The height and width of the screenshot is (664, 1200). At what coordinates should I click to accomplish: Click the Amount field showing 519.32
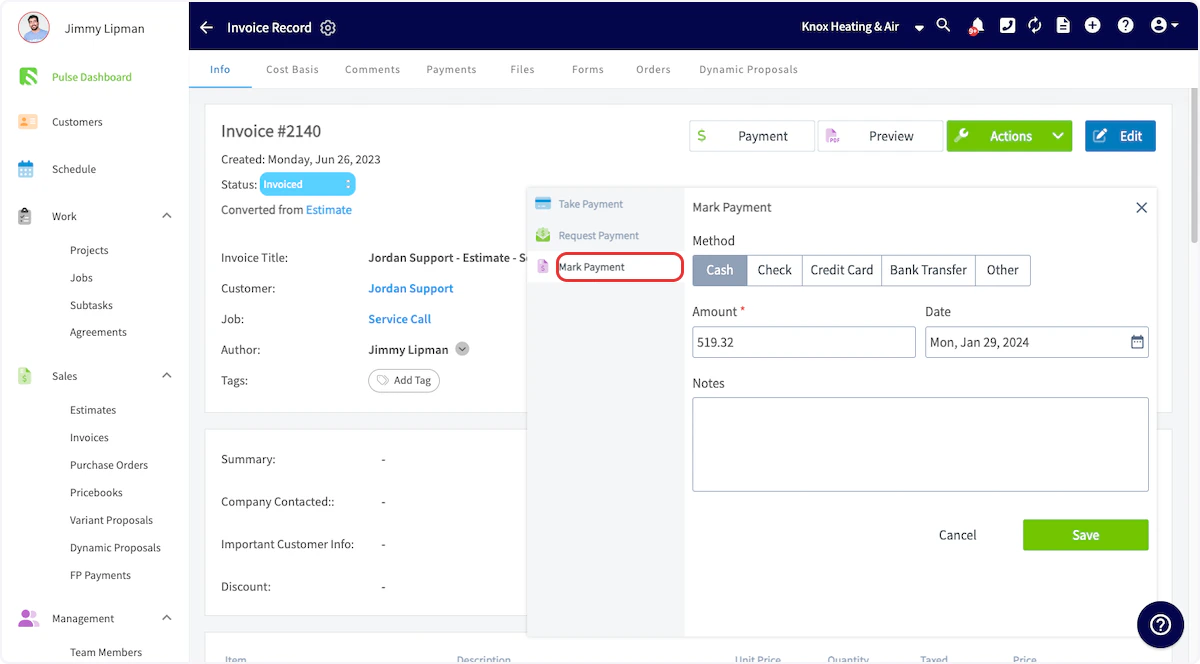[804, 342]
